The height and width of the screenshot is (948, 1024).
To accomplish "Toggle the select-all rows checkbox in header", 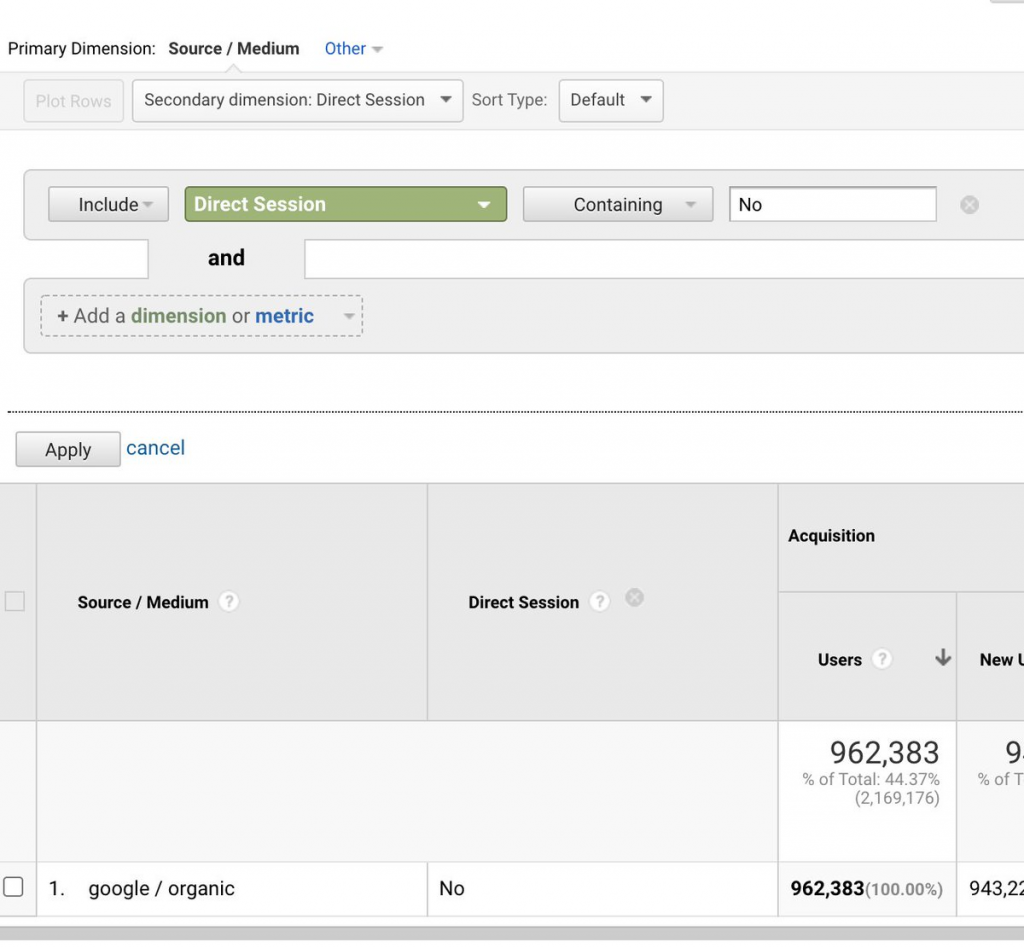I will click(14, 602).
